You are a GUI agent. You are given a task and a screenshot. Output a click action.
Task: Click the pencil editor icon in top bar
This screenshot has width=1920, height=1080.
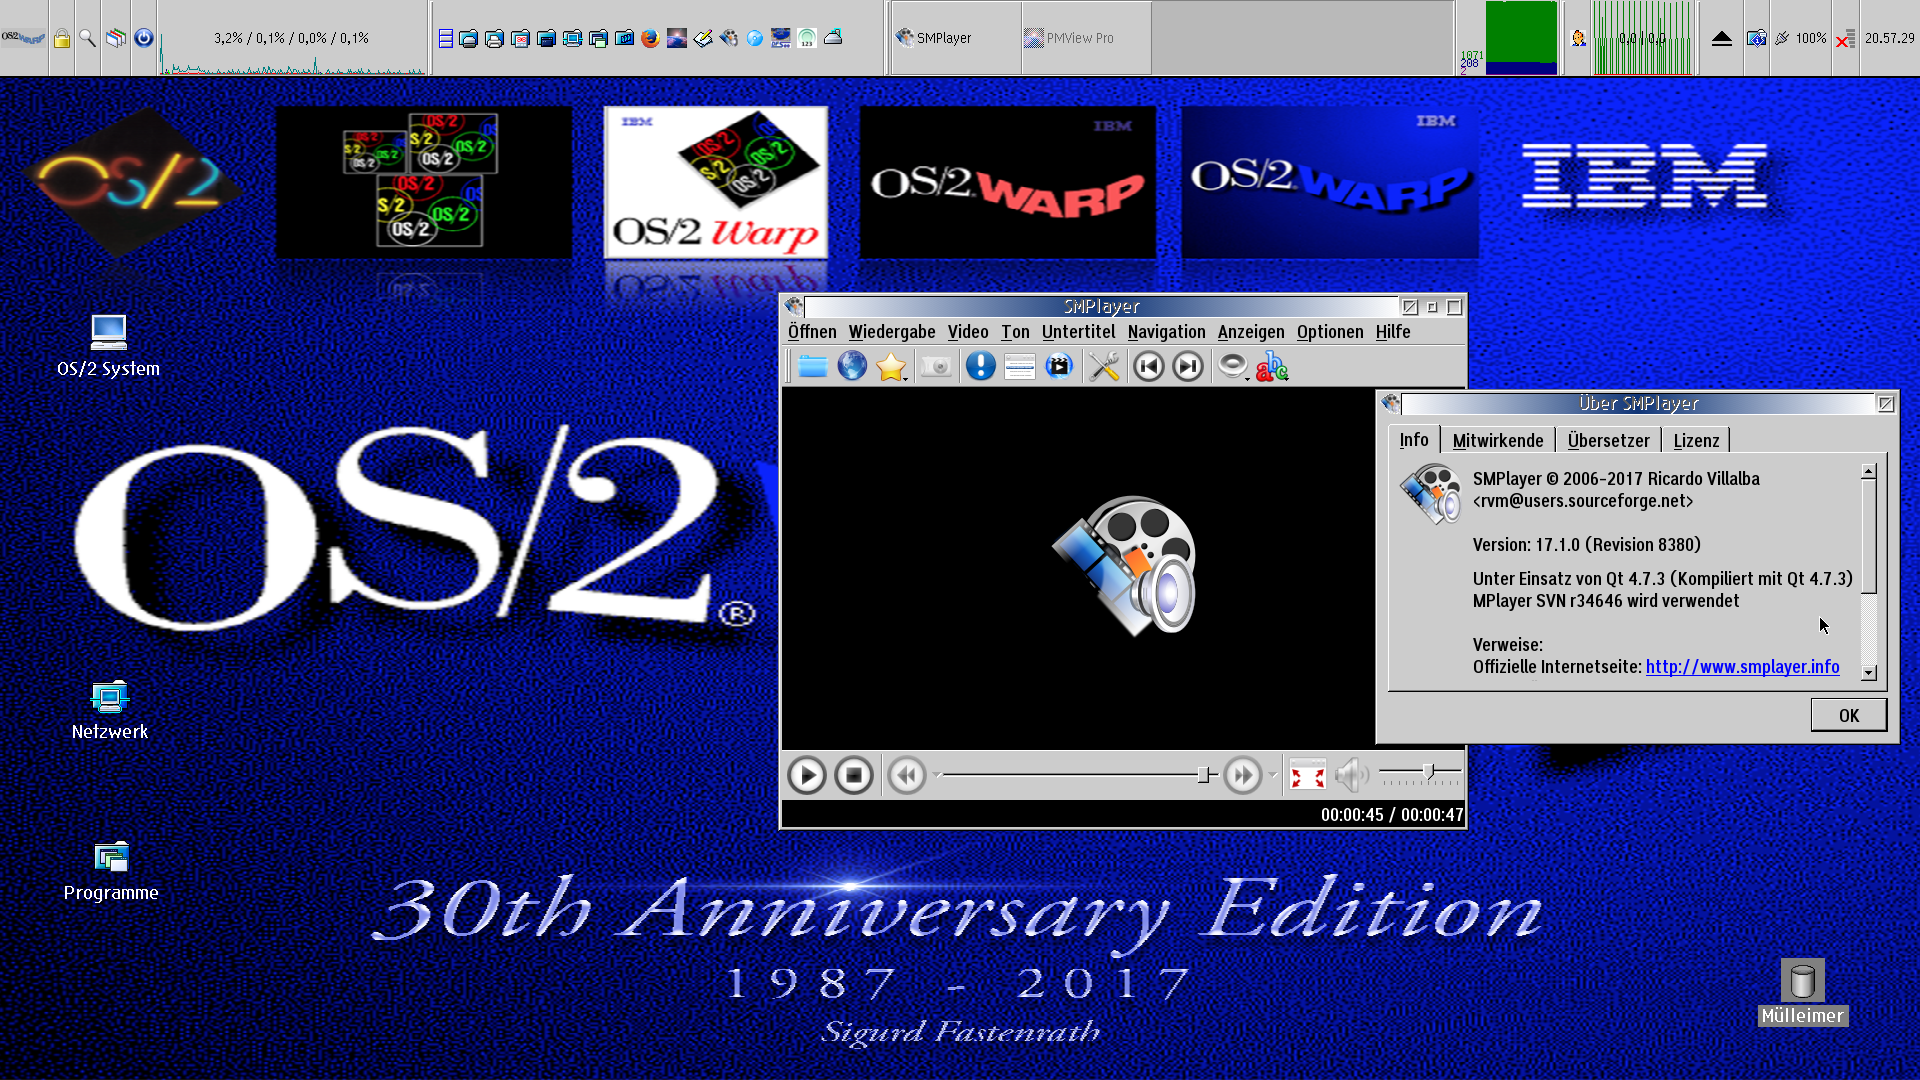(x=703, y=38)
